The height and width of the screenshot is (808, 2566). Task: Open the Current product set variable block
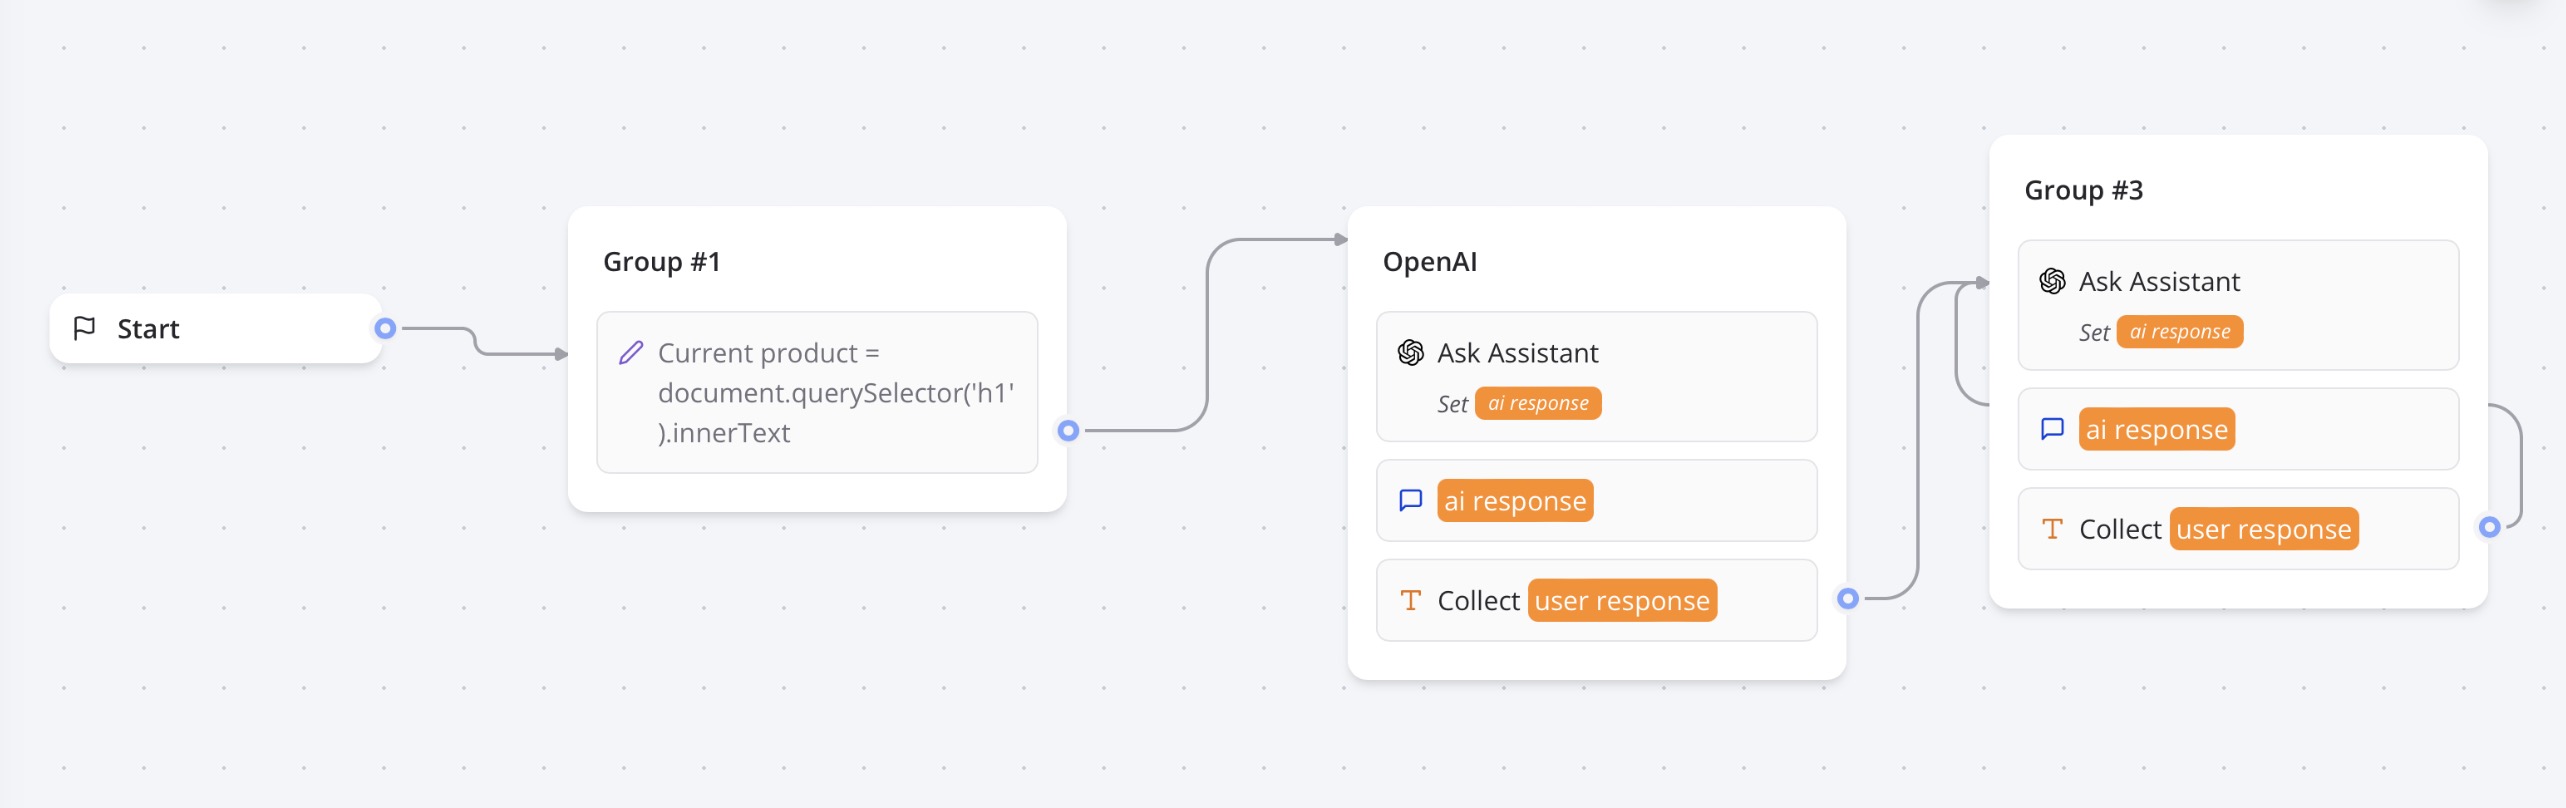coord(816,392)
